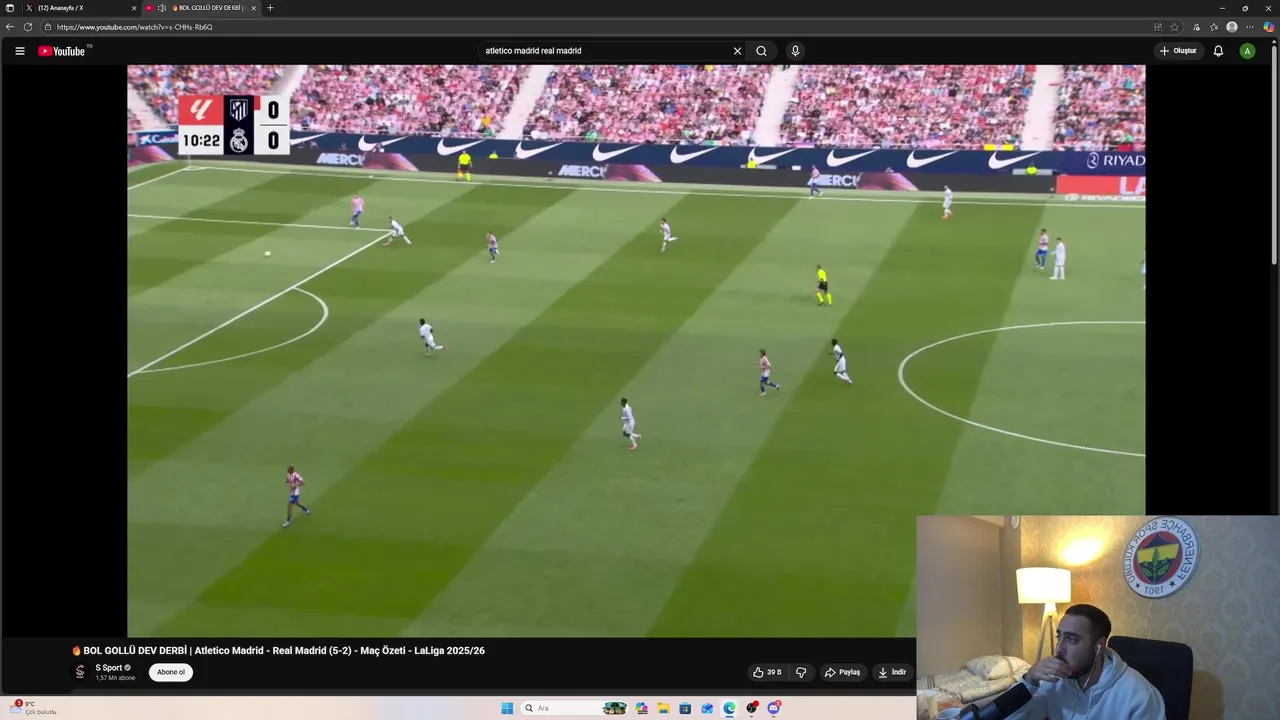Screen dimensions: 1280x720
Task: Go back in browser history
Action: [10, 27]
